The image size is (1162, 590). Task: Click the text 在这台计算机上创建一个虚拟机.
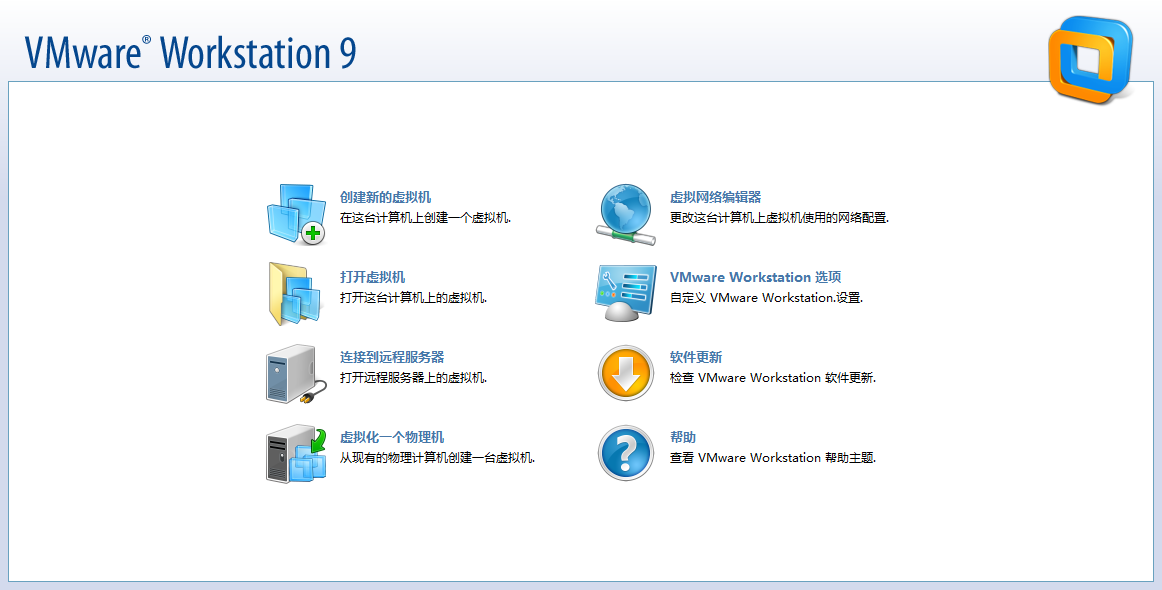coord(426,218)
